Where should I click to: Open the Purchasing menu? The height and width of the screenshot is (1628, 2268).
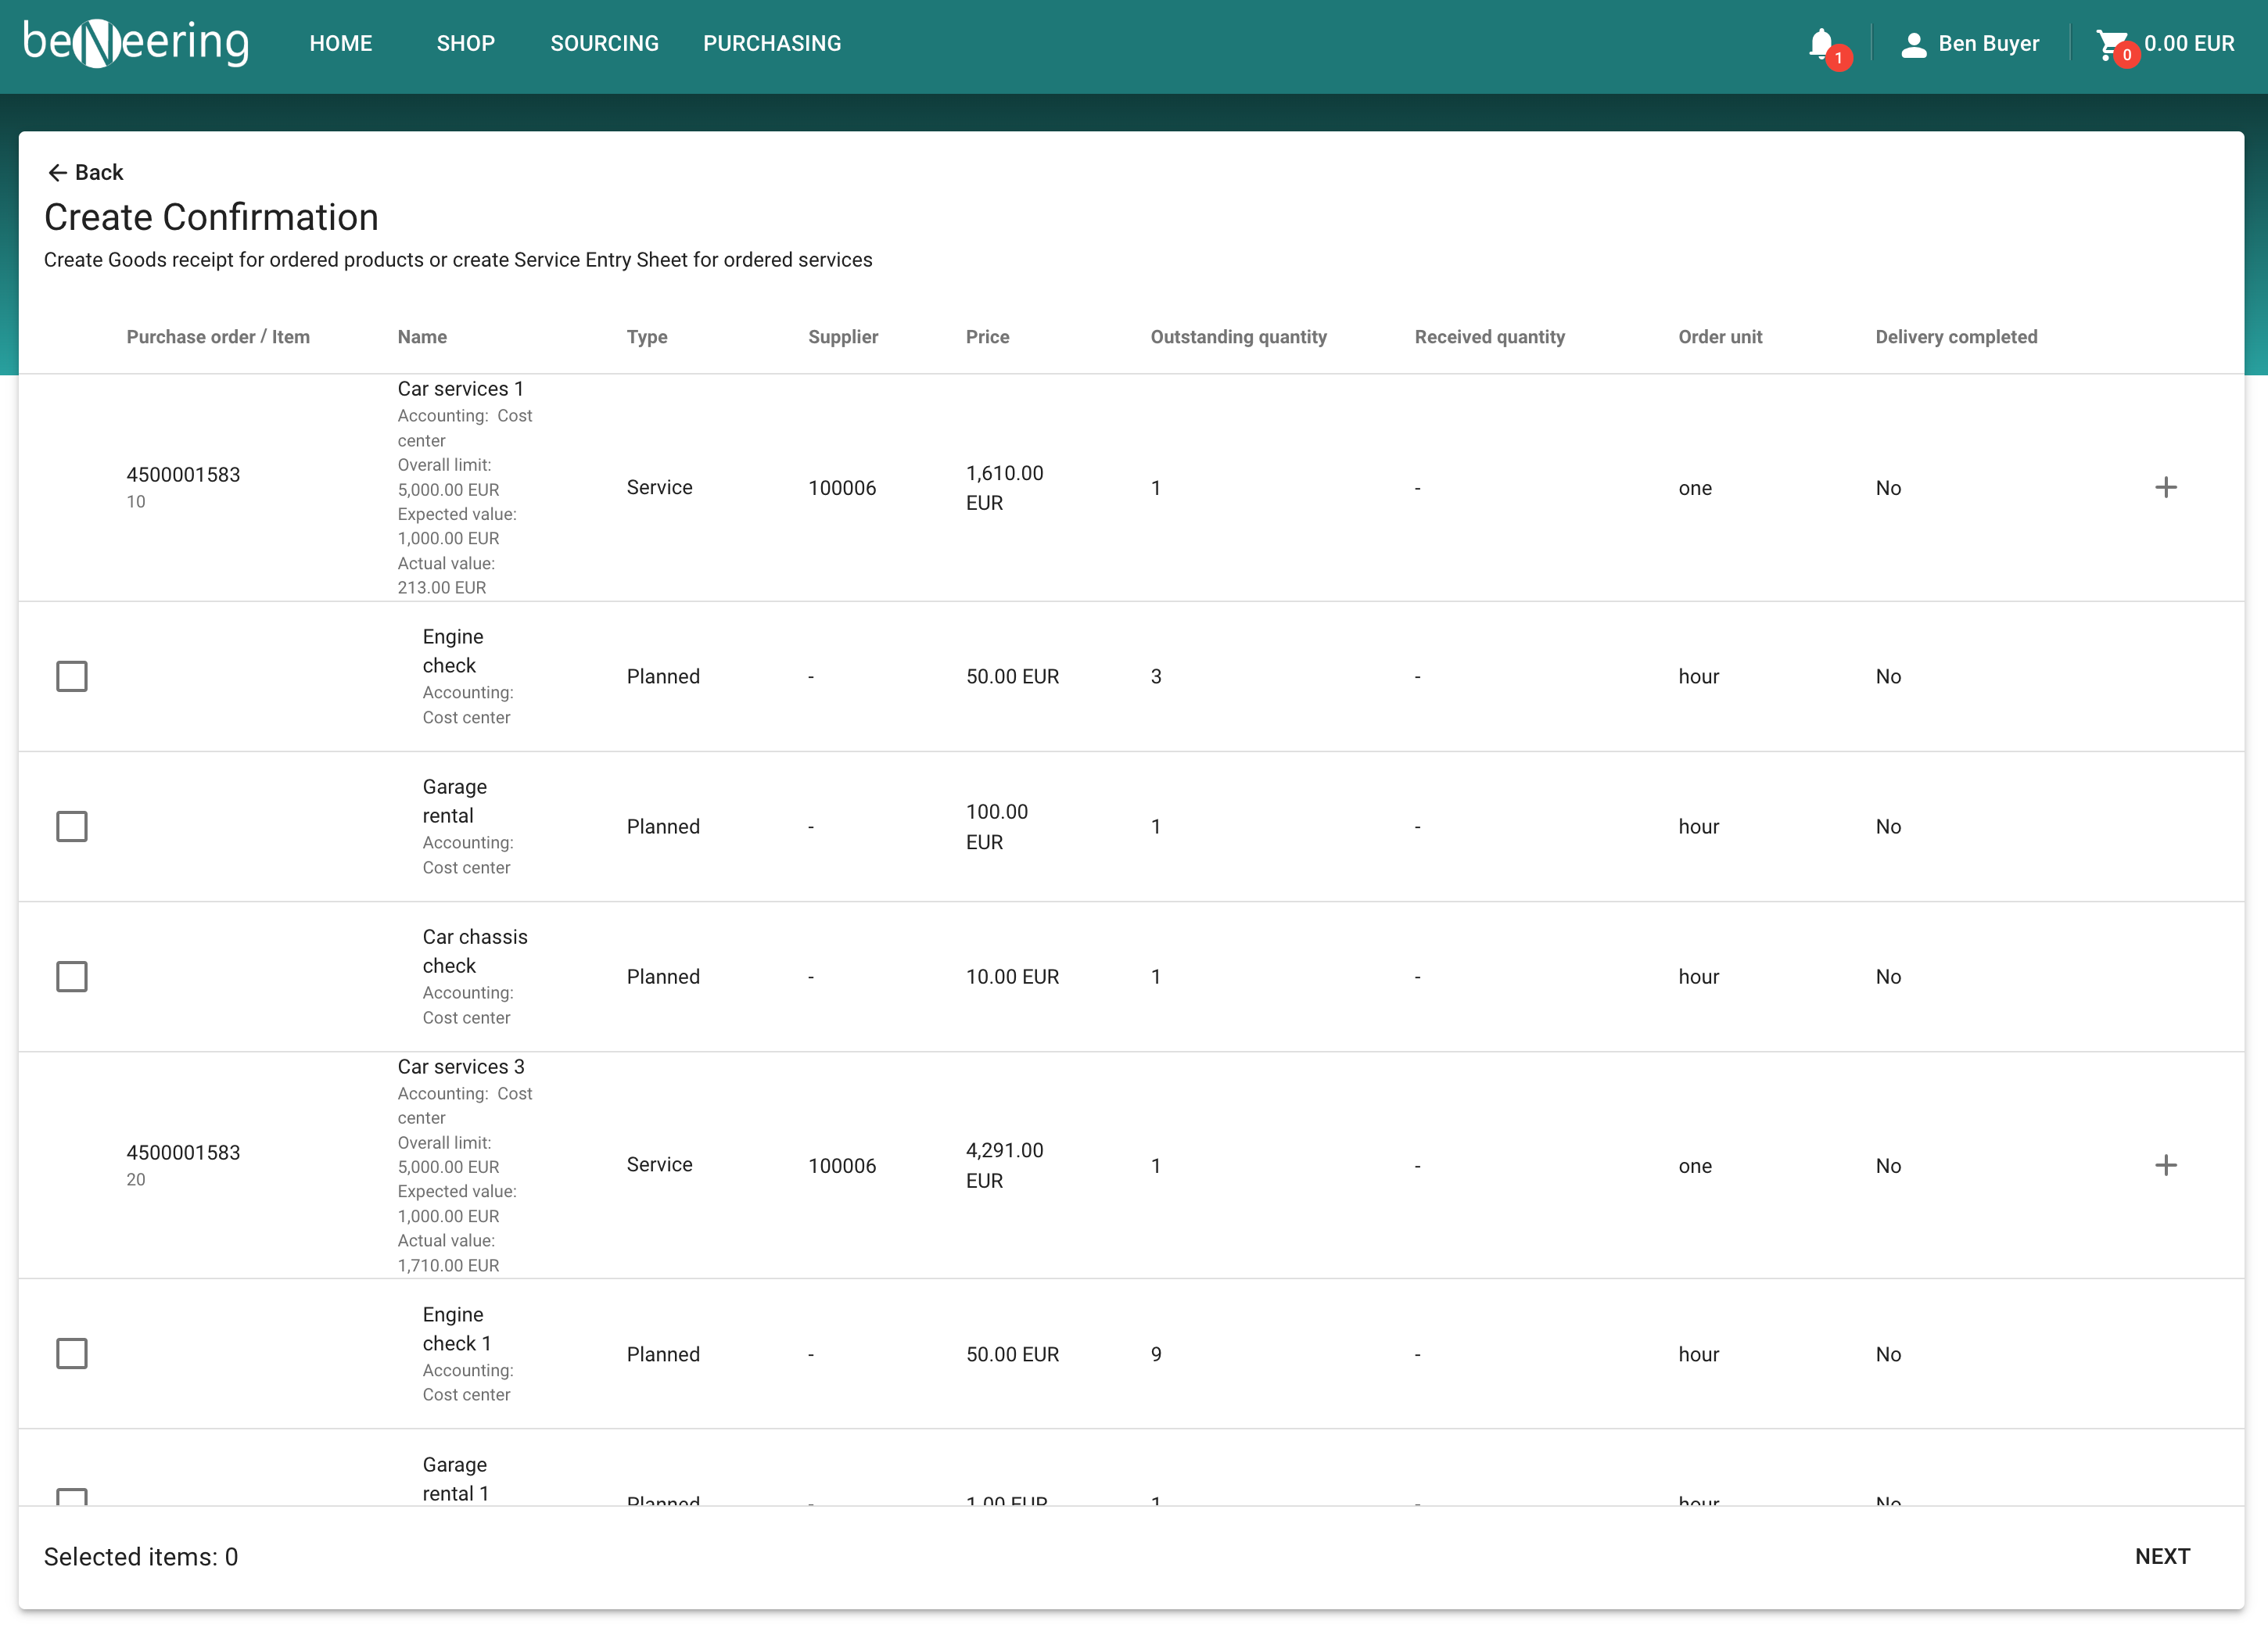coord(772,44)
